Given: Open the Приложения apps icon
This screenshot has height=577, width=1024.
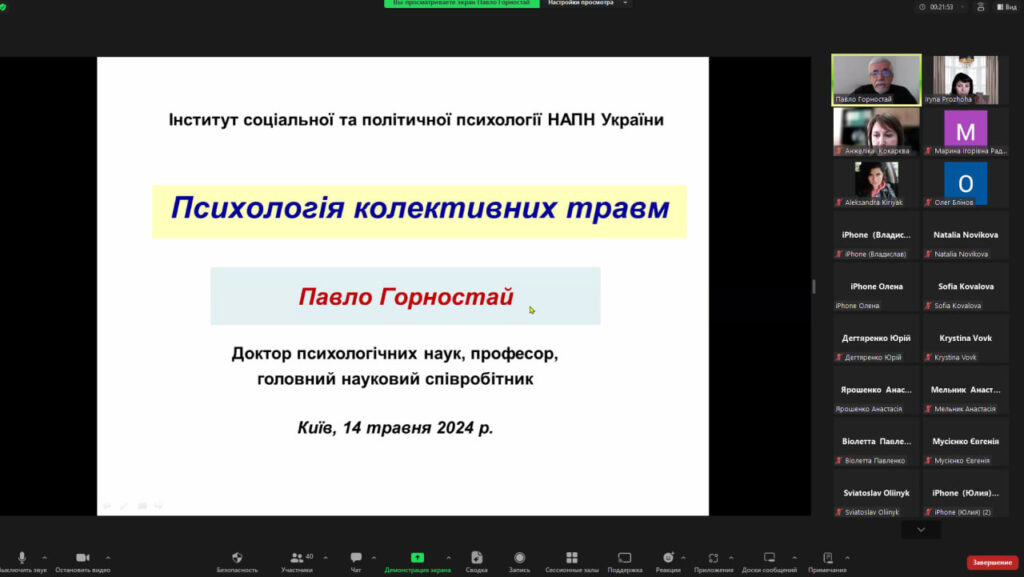Looking at the screenshot, I should click(x=714, y=558).
